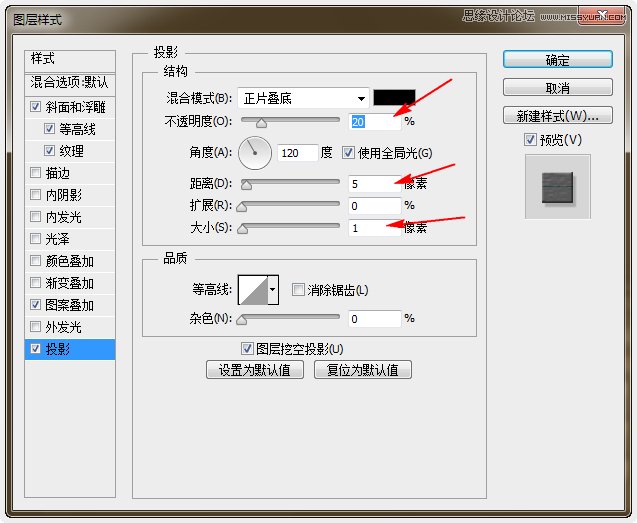Click the 杂色 slider handle
637x523 pixels.
tap(242, 320)
